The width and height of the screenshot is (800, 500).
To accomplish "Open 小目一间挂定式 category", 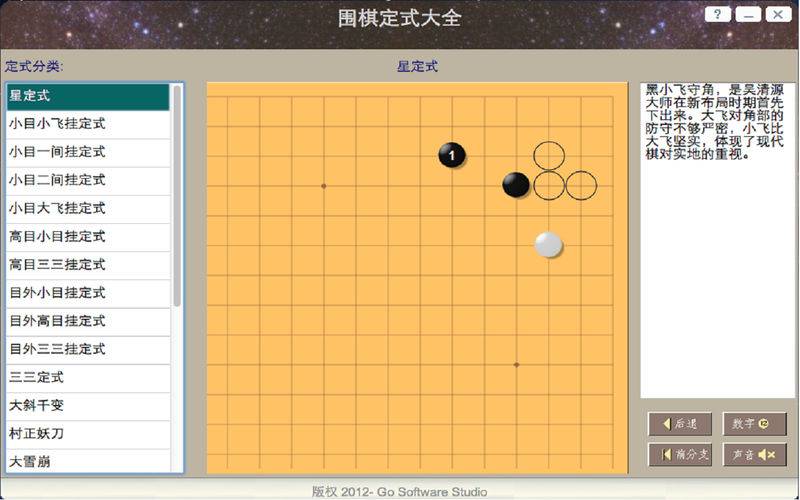I will [x=88, y=152].
